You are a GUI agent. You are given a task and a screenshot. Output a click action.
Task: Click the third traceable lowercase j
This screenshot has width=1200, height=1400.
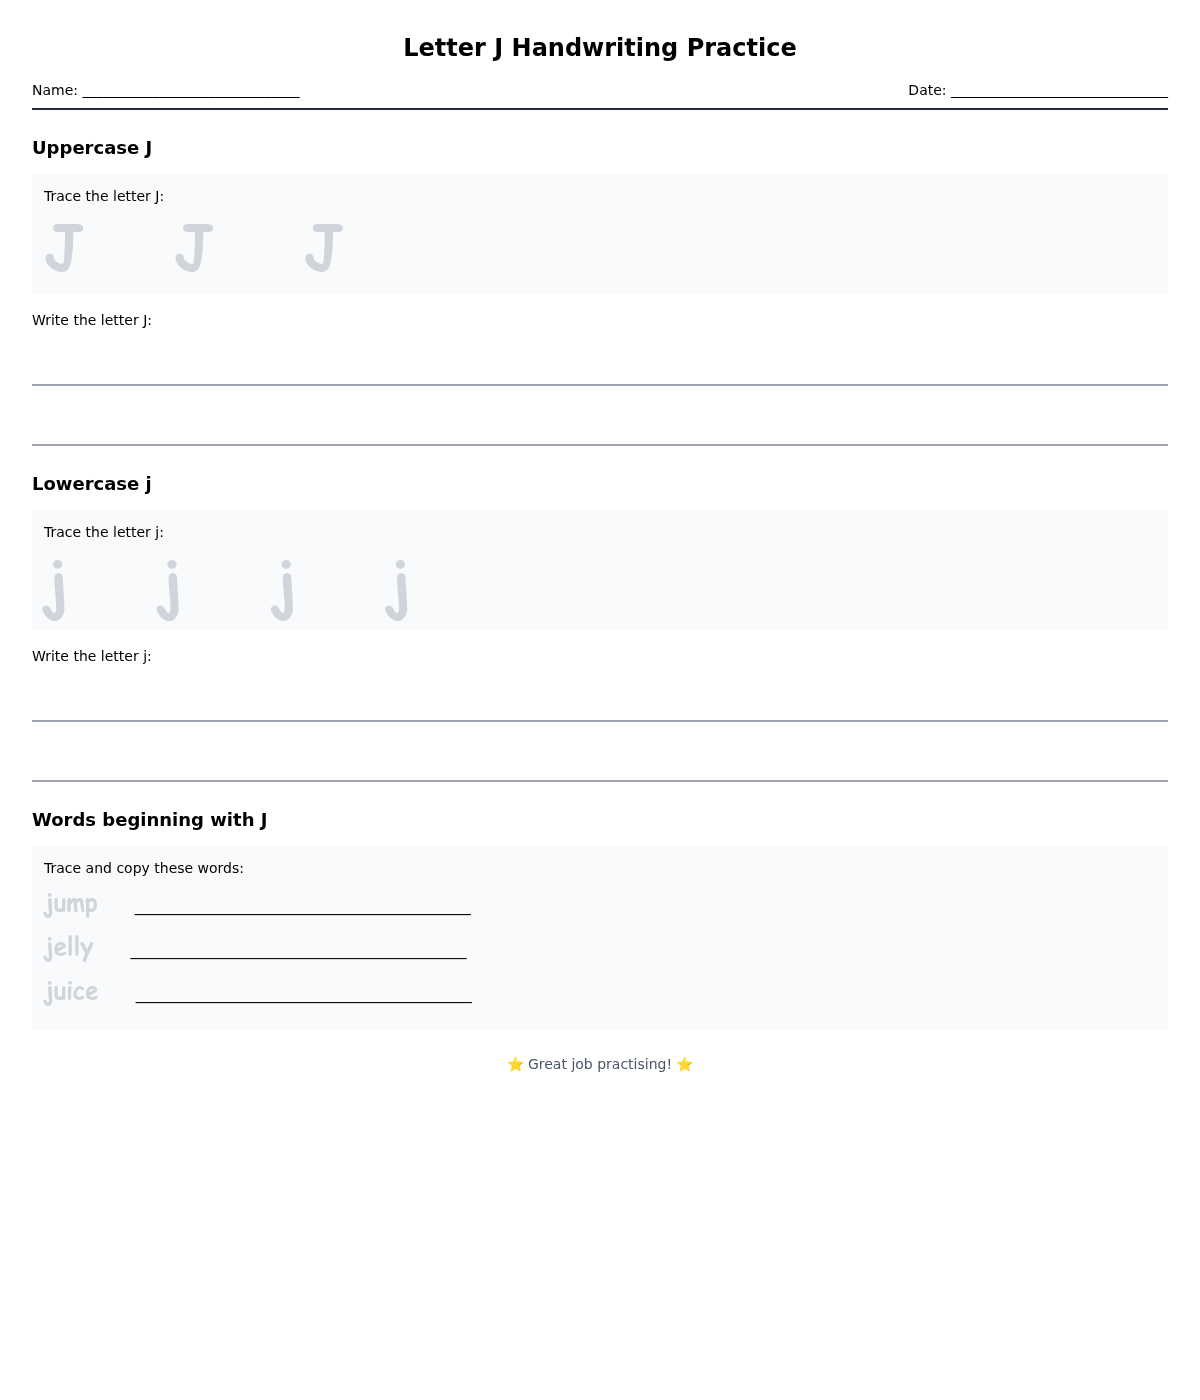(x=283, y=590)
